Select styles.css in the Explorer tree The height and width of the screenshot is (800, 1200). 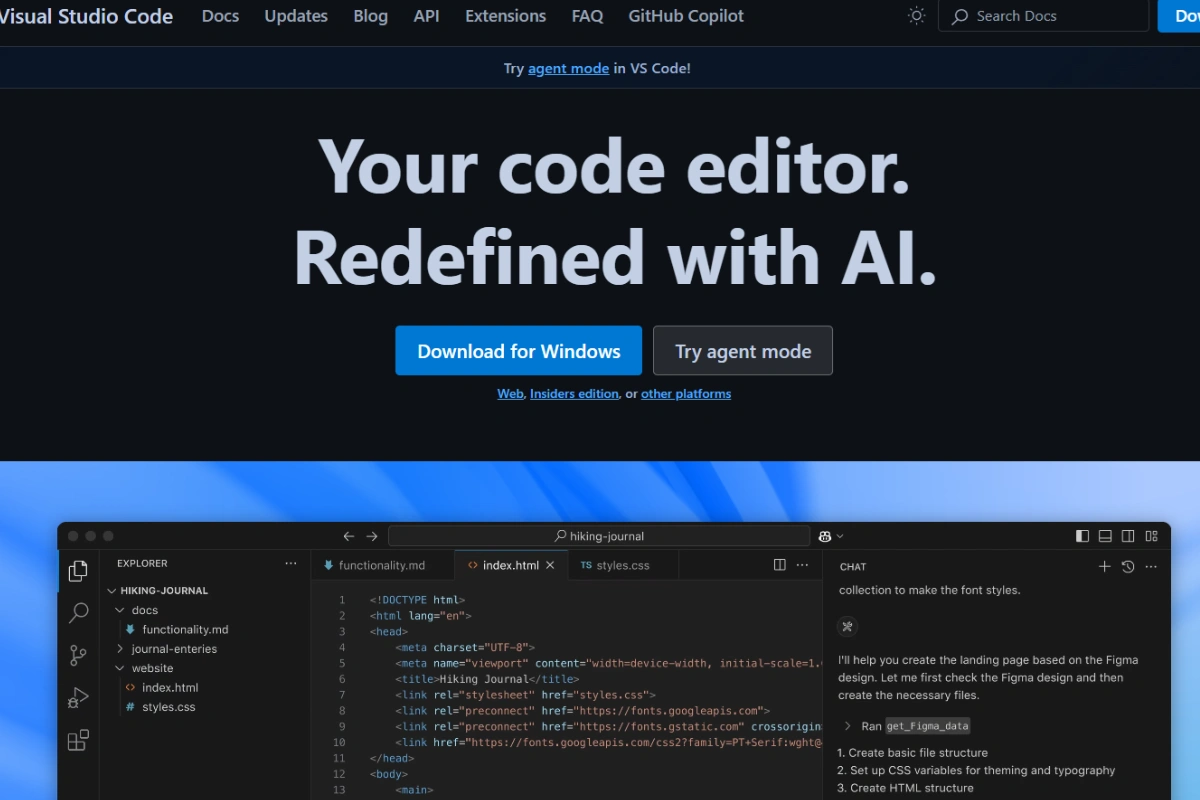(168, 707)
